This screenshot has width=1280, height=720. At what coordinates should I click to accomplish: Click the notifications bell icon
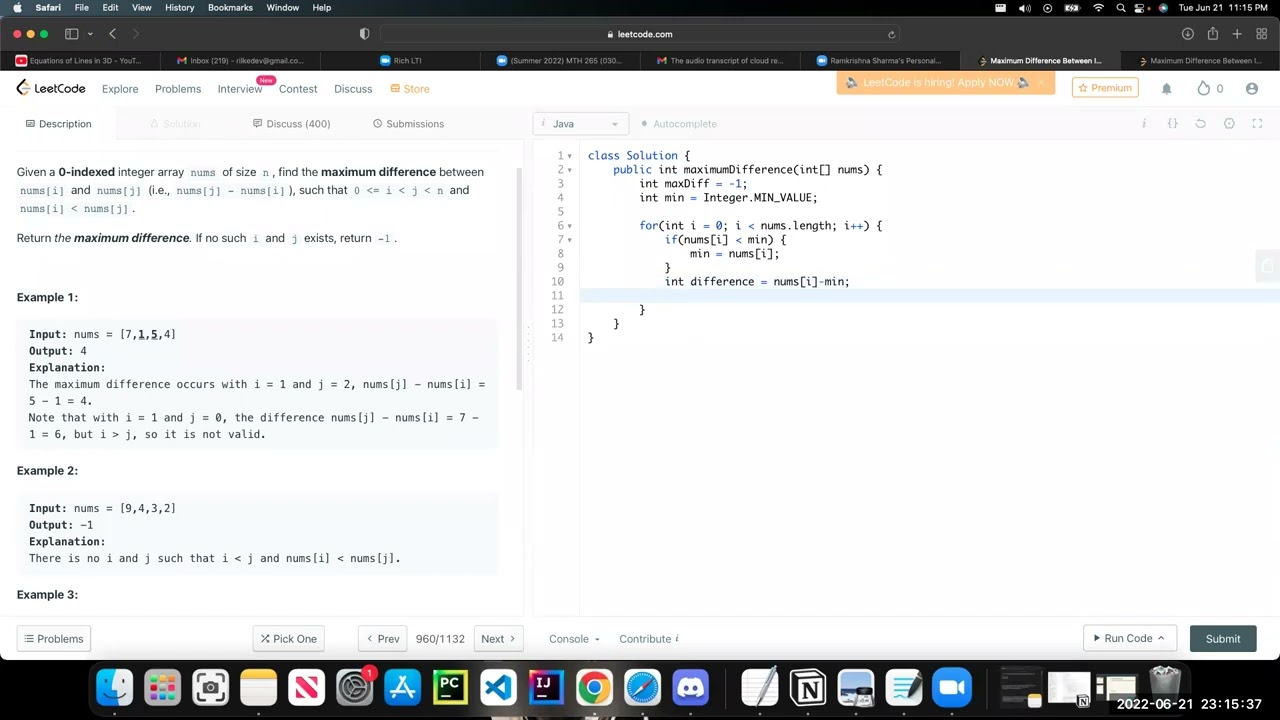[x=1166, y=89]
